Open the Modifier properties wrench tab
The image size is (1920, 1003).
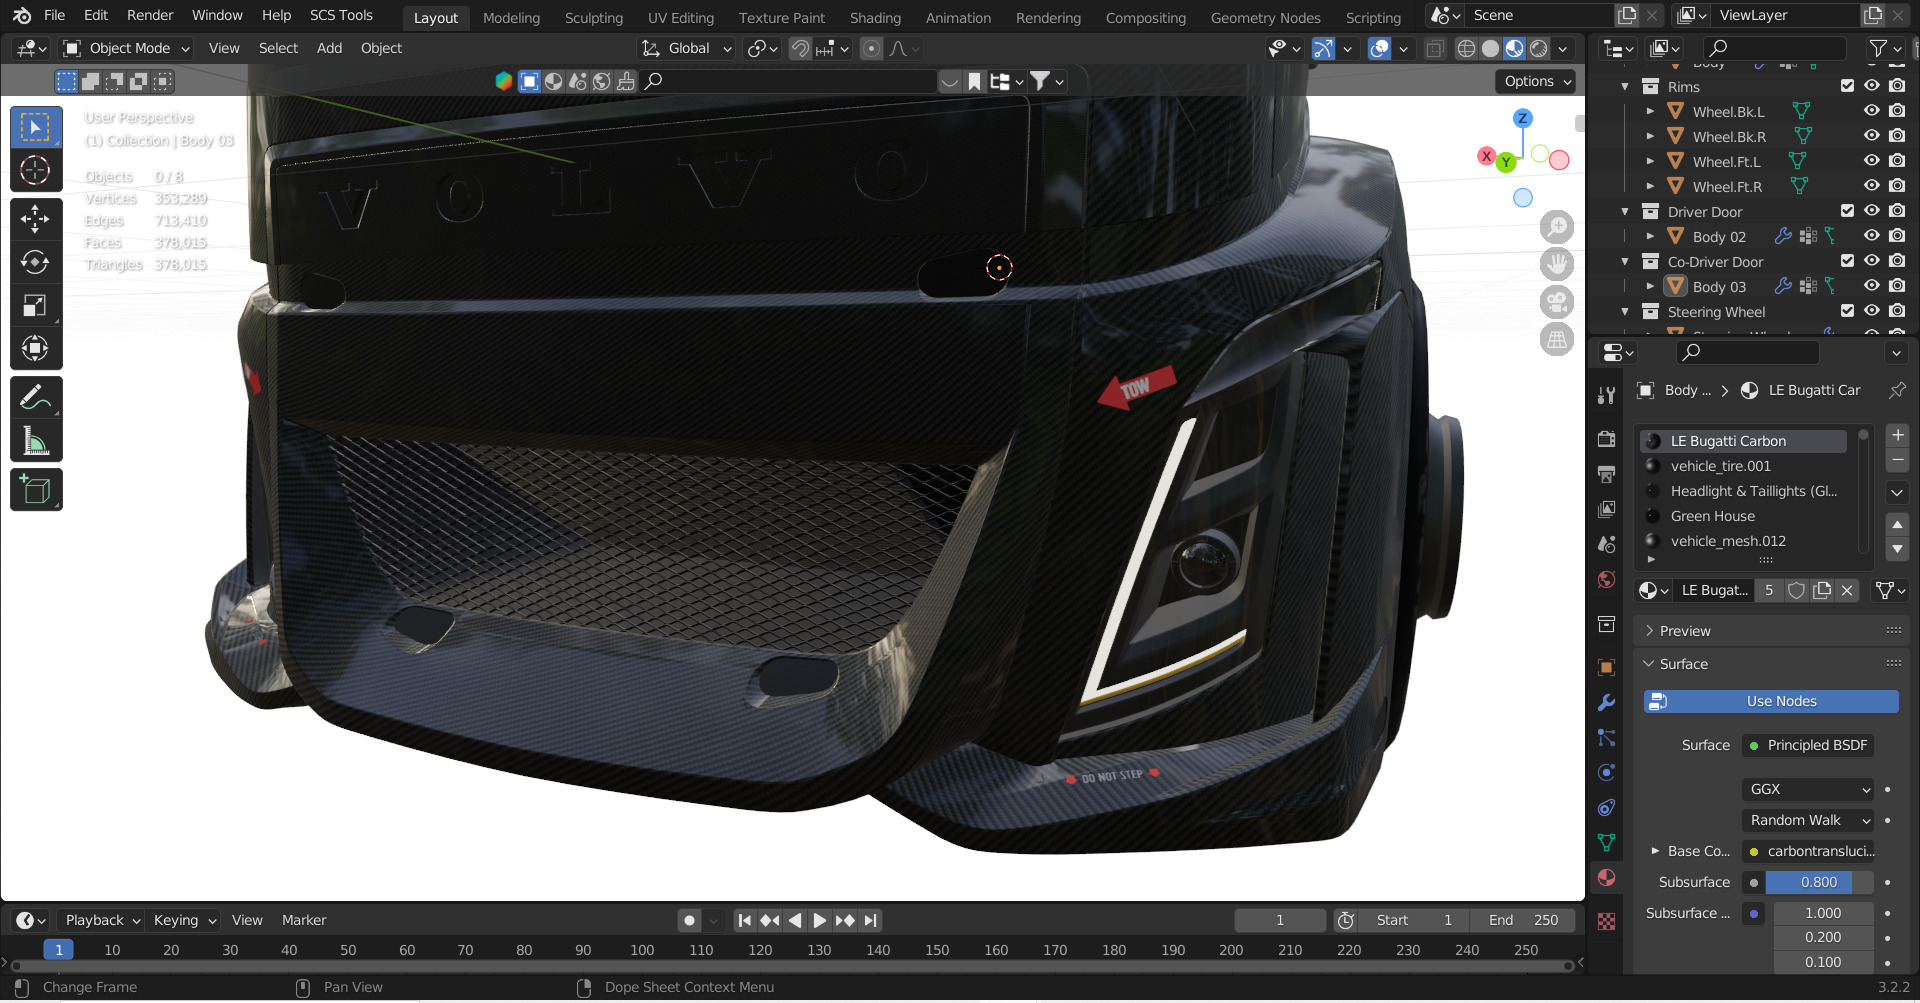click(1607, 703)
